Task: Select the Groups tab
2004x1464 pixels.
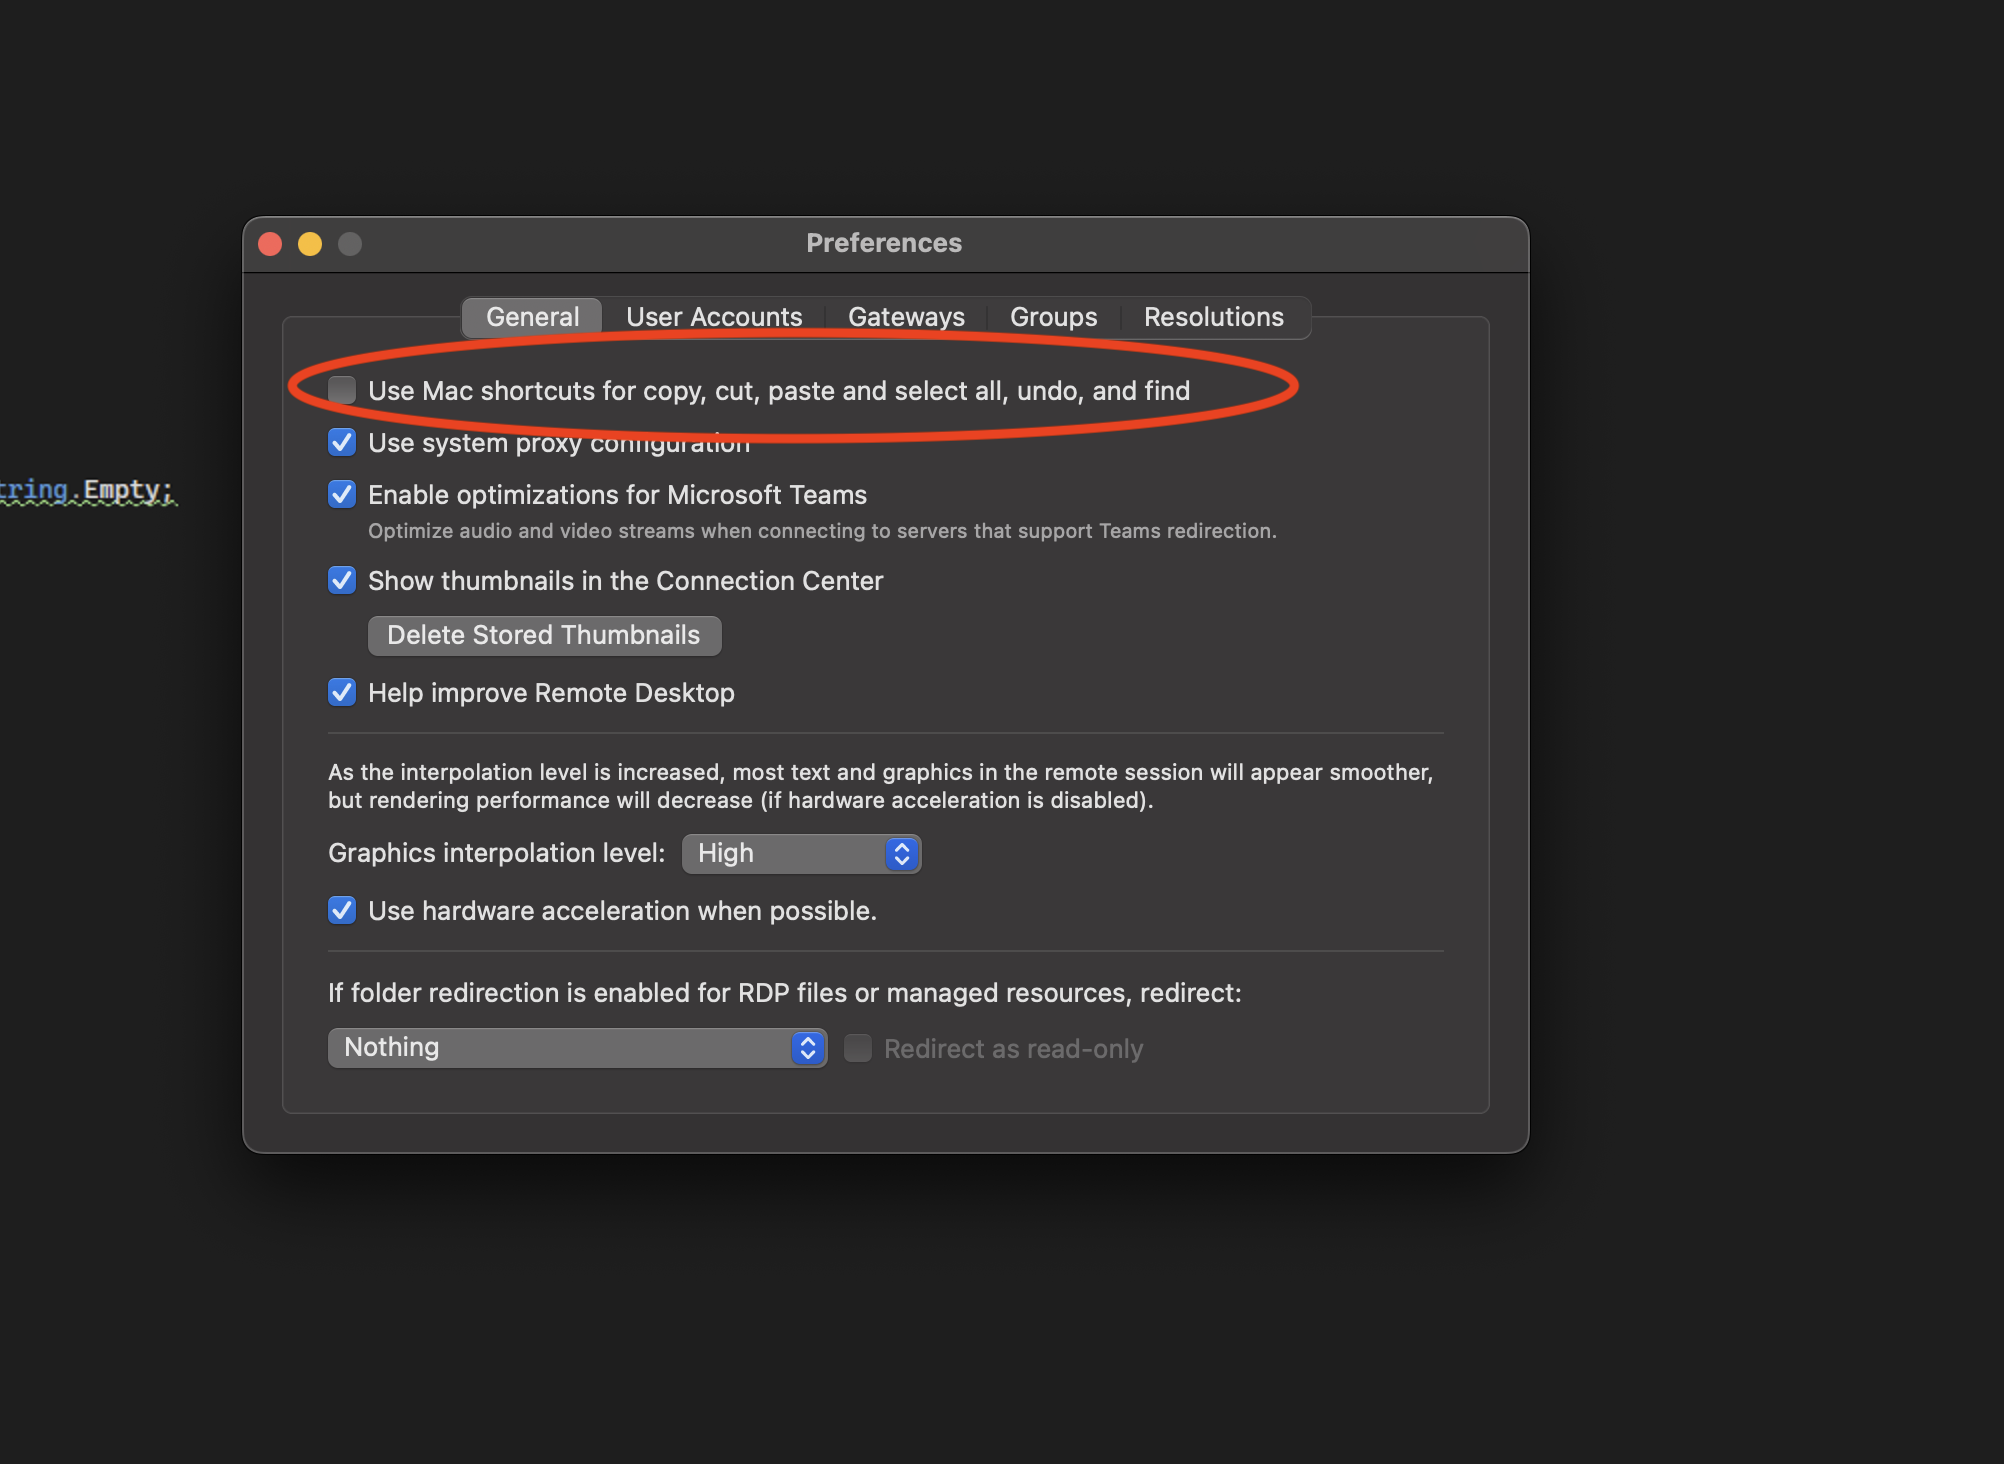Action: click(x=1052, y=316)
